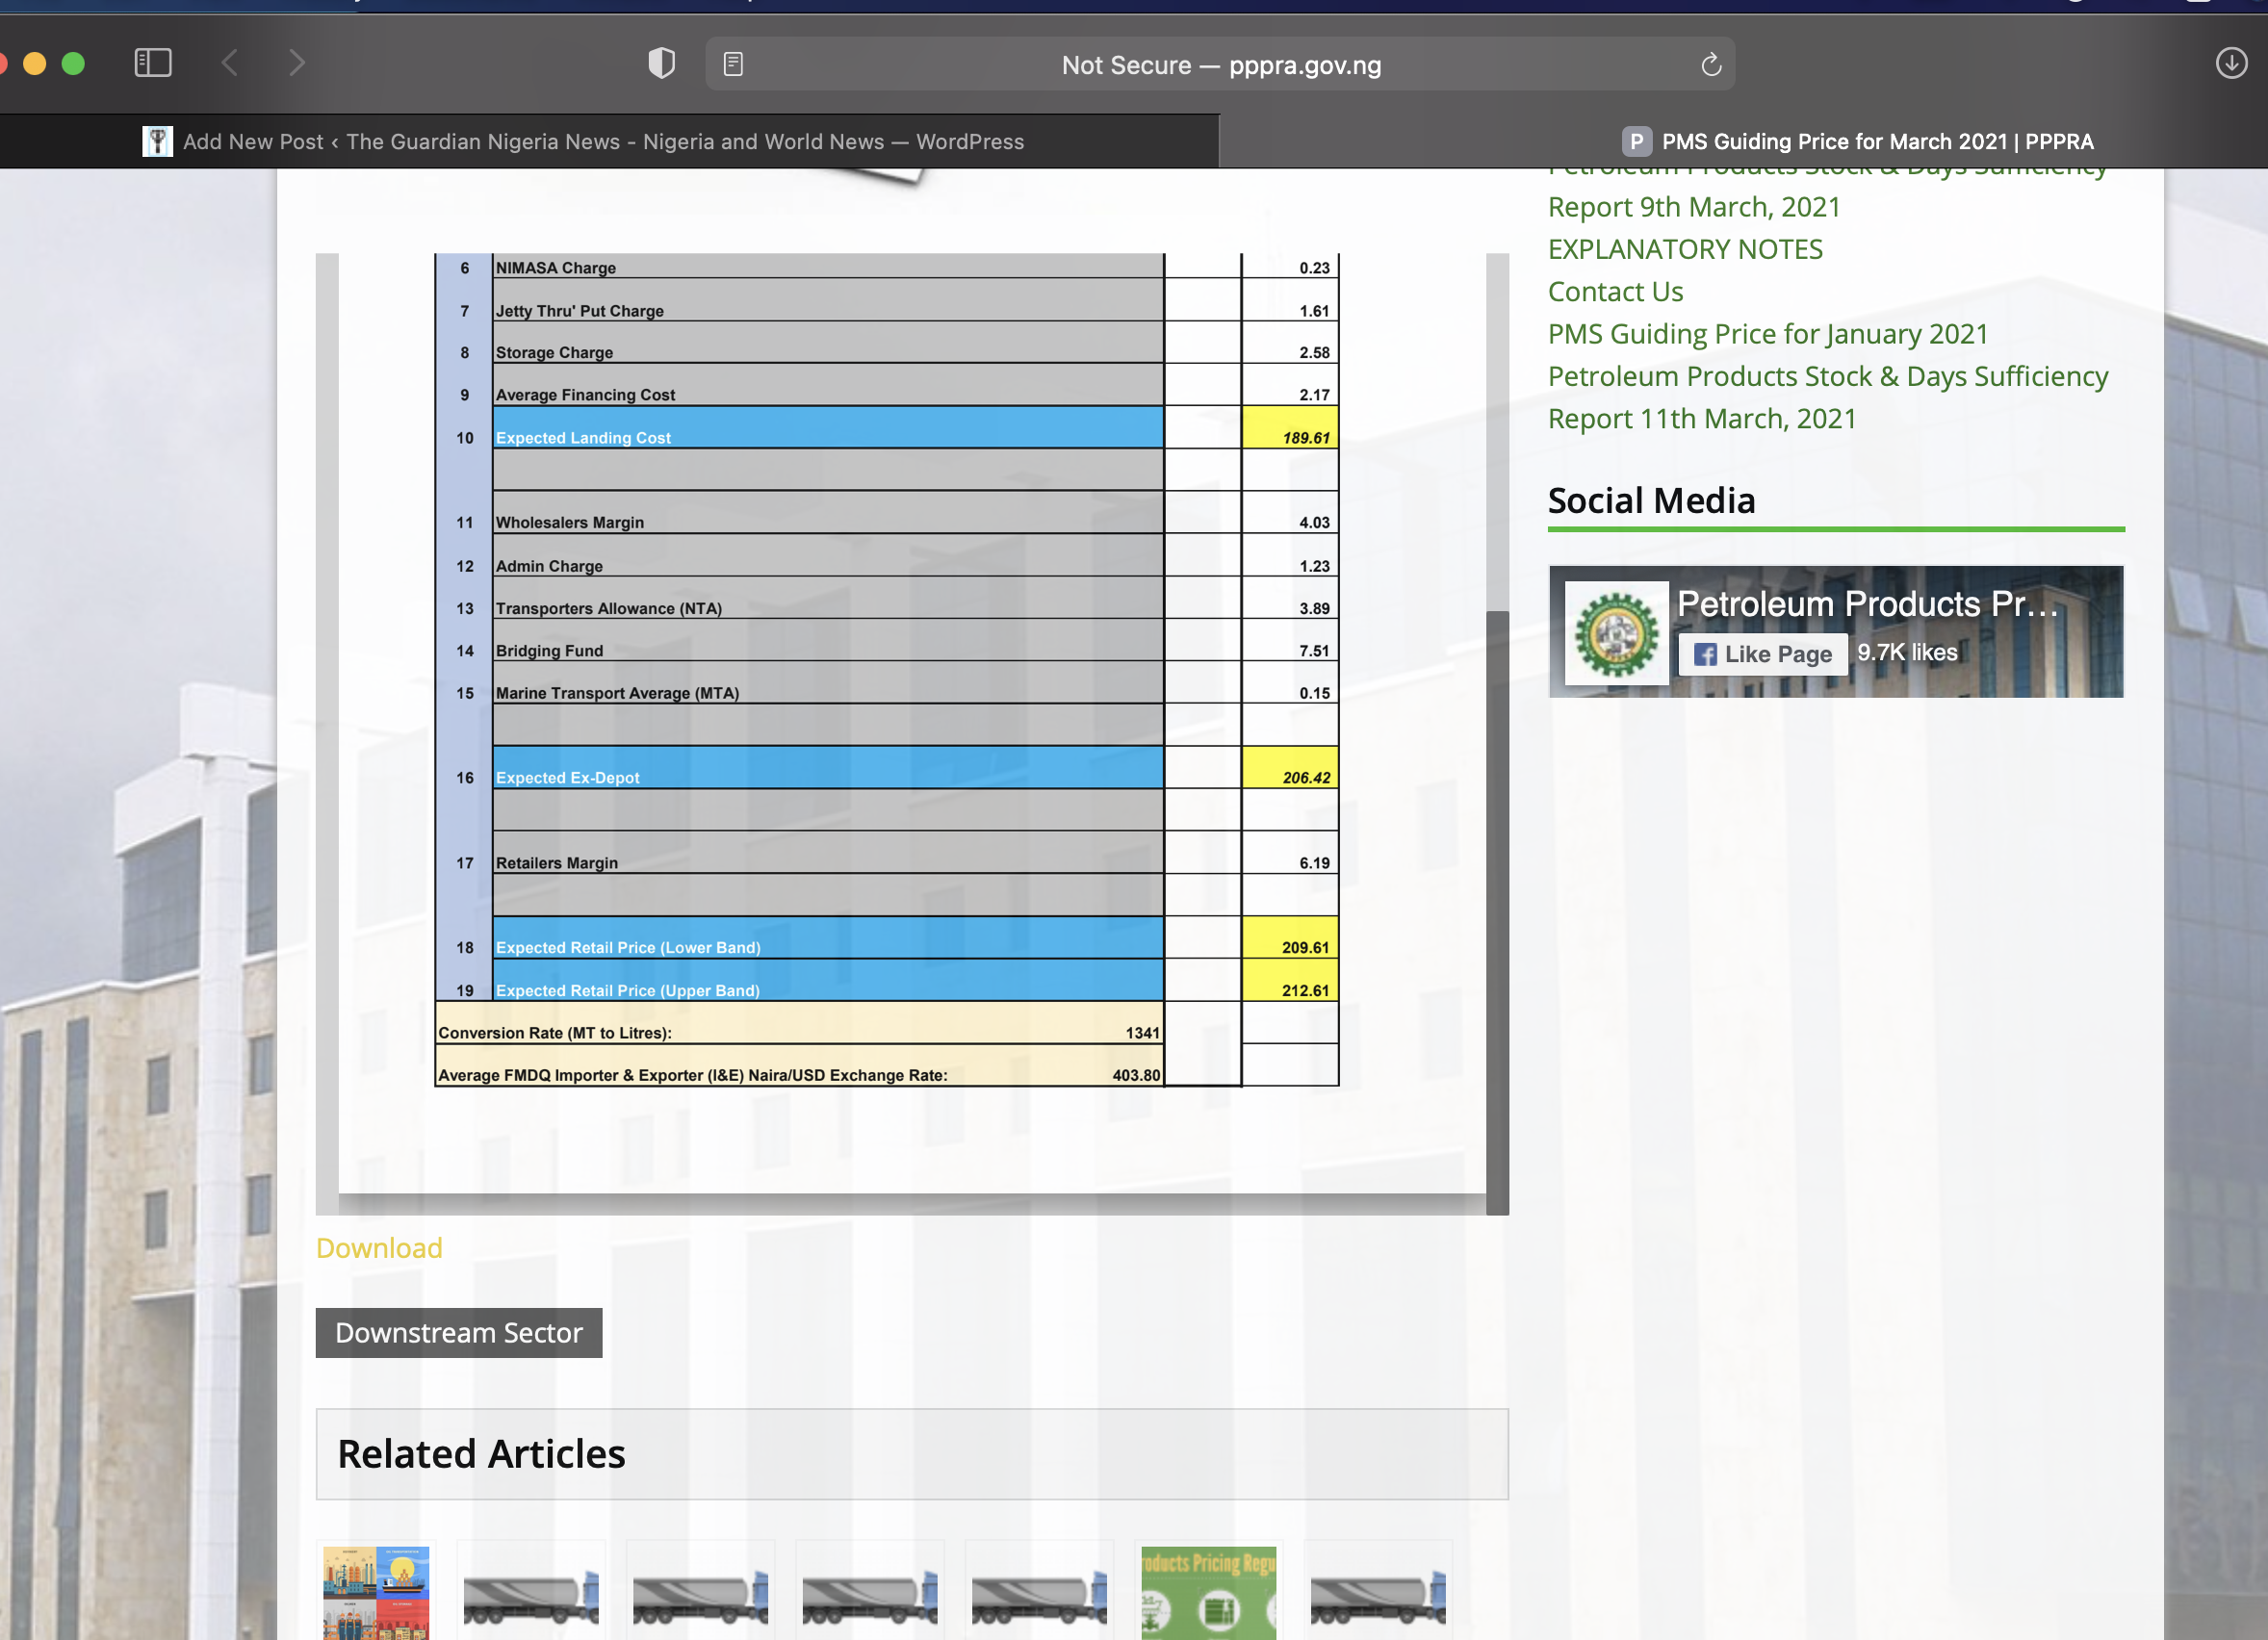This screenshot has height=1640, width=2268.
Task: Click the pppra.gov.ng address bar
Action: tap(1220, 65)
